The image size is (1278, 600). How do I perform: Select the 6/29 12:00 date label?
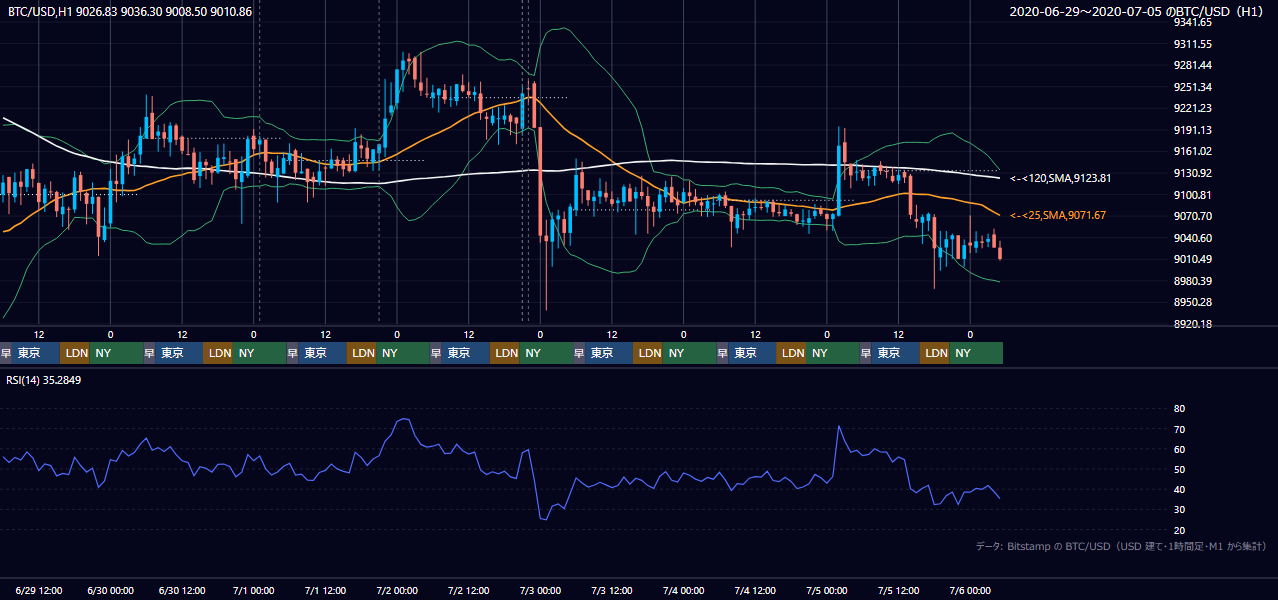coord(40,590)
